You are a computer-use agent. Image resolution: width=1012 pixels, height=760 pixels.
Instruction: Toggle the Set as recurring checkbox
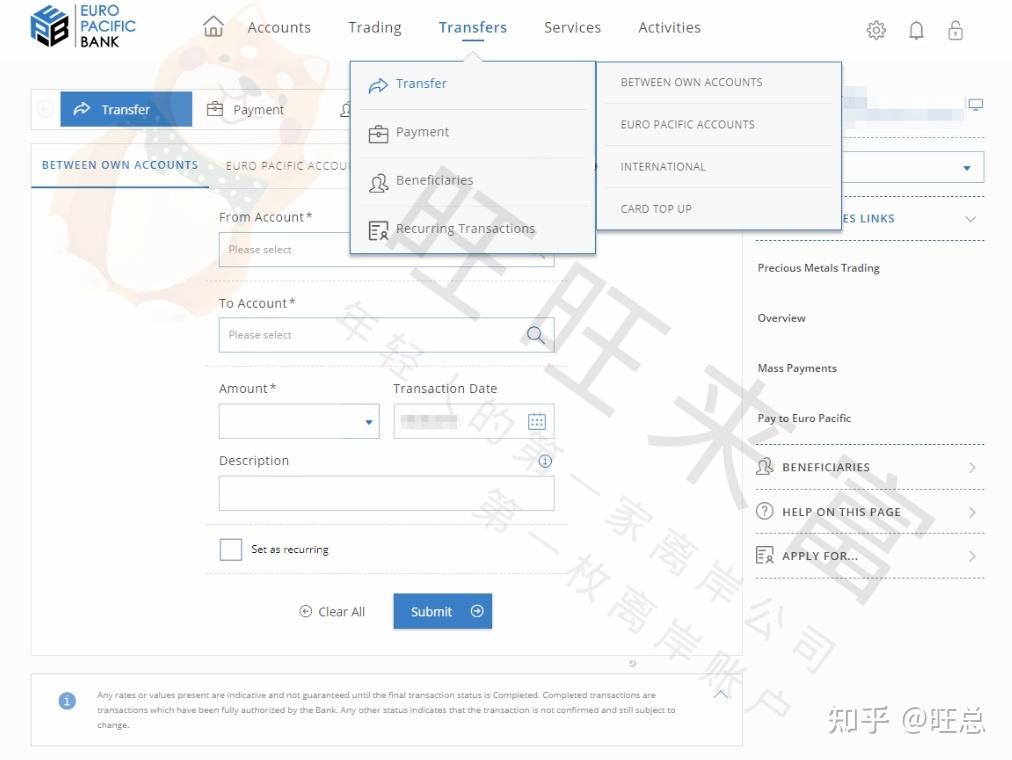(230, 549)
